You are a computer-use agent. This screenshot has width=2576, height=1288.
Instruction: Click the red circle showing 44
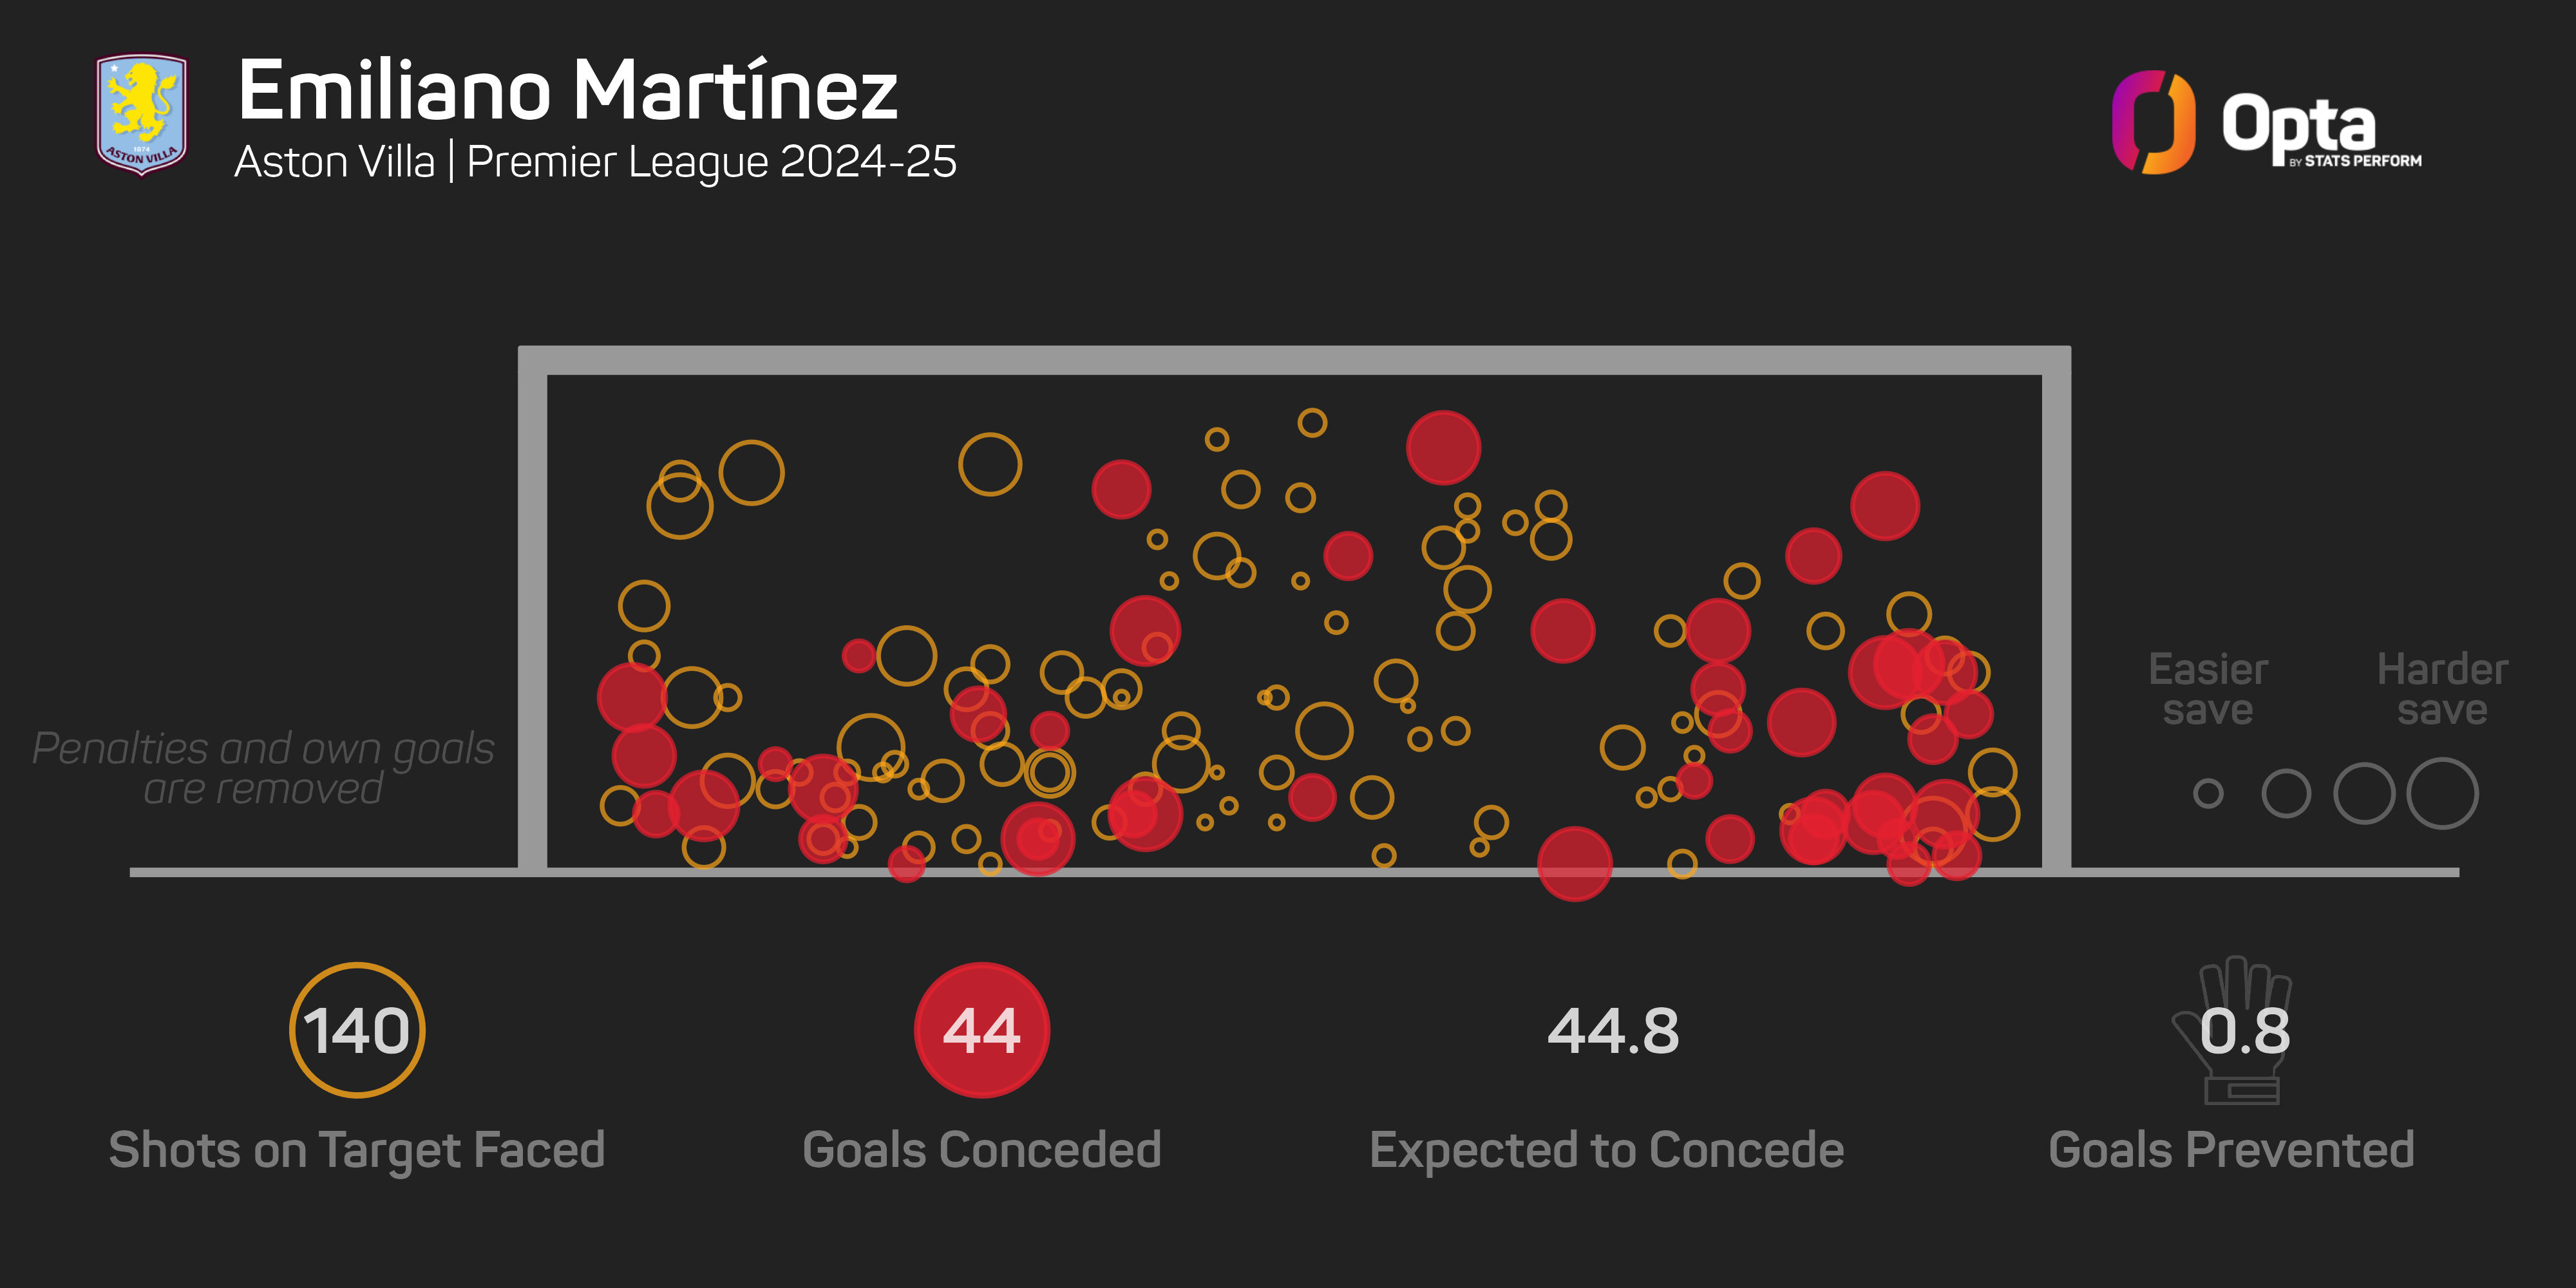pyautogui.click(x=981, y=1030)
